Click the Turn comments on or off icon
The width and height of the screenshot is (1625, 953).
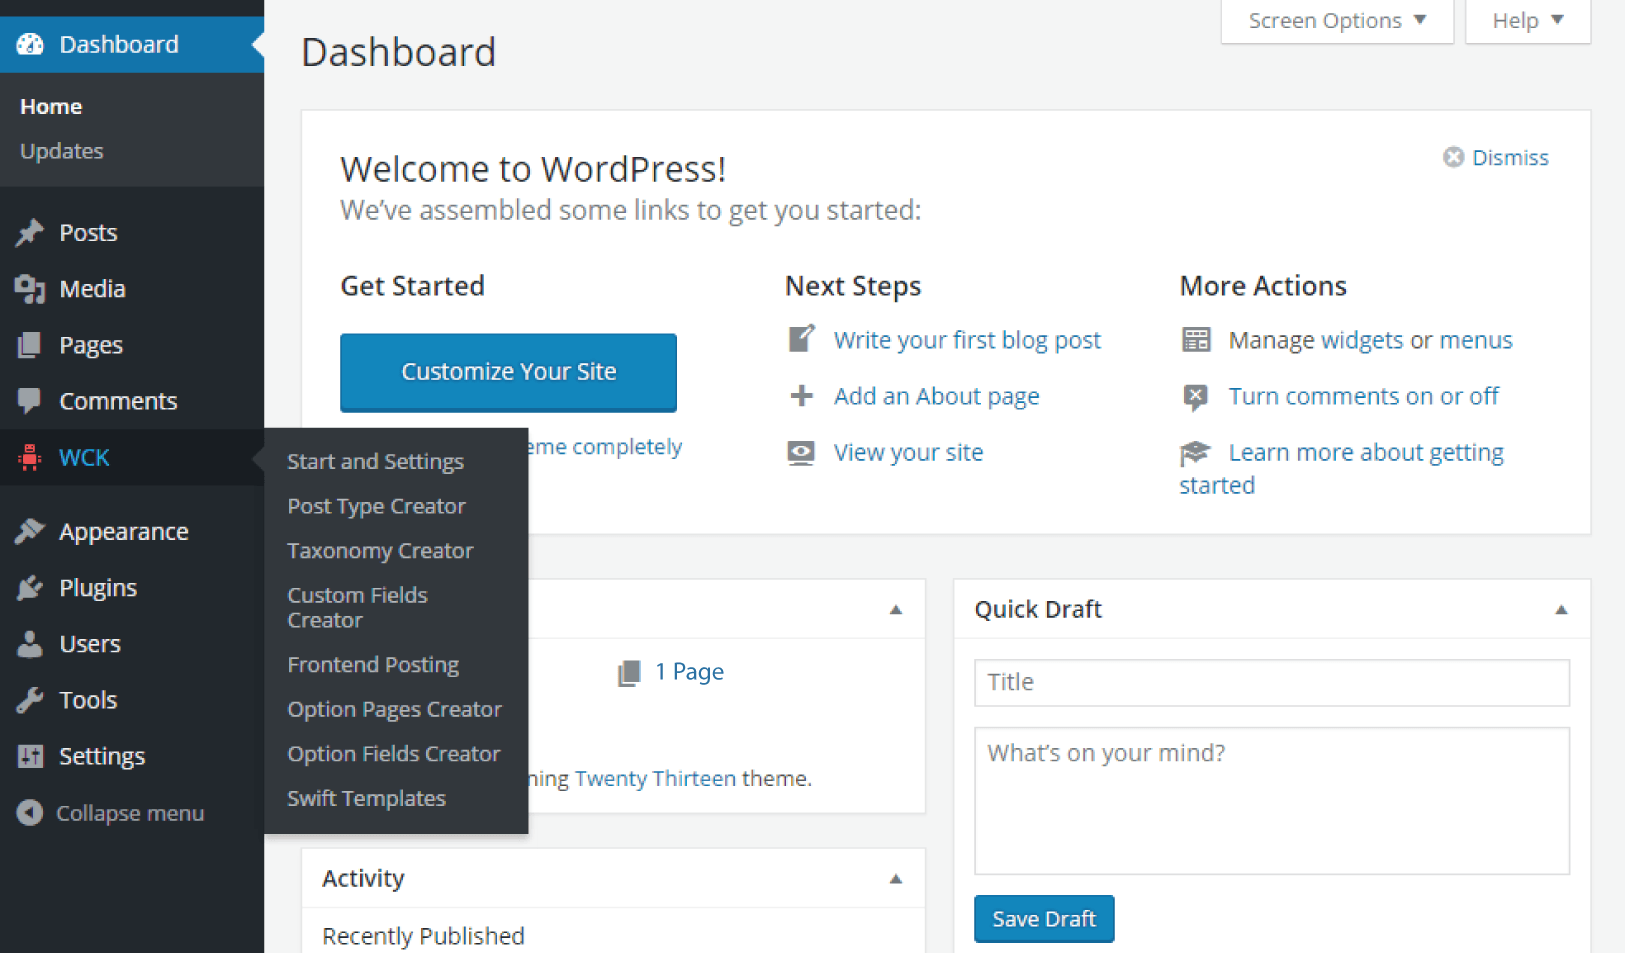pos(1196,397)
